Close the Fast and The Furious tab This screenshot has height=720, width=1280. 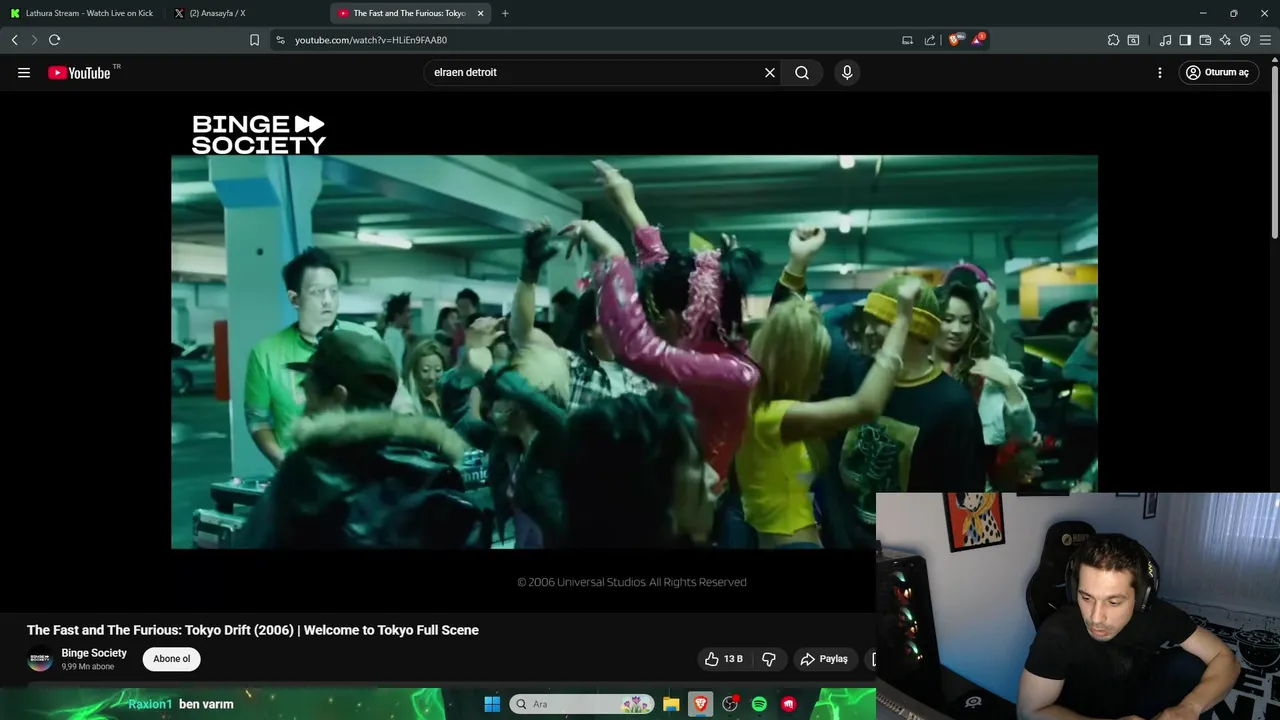coord(480,13)
